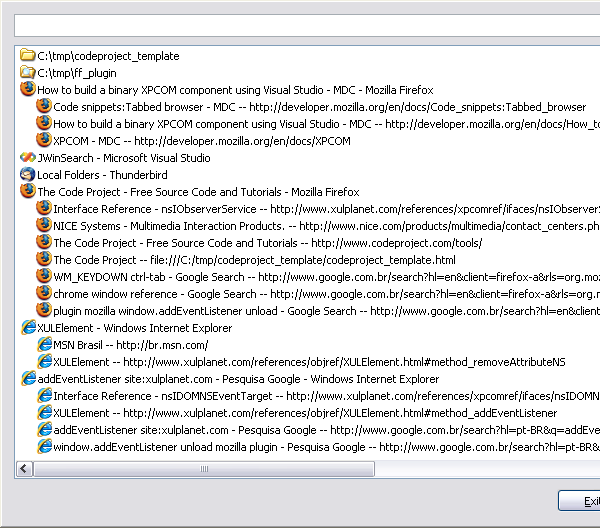Click IE icon beside nsIDOMNSEventTarget Interface Reference
The height and width of the screenshot is (528, 600).
click(x=44, y=395)
